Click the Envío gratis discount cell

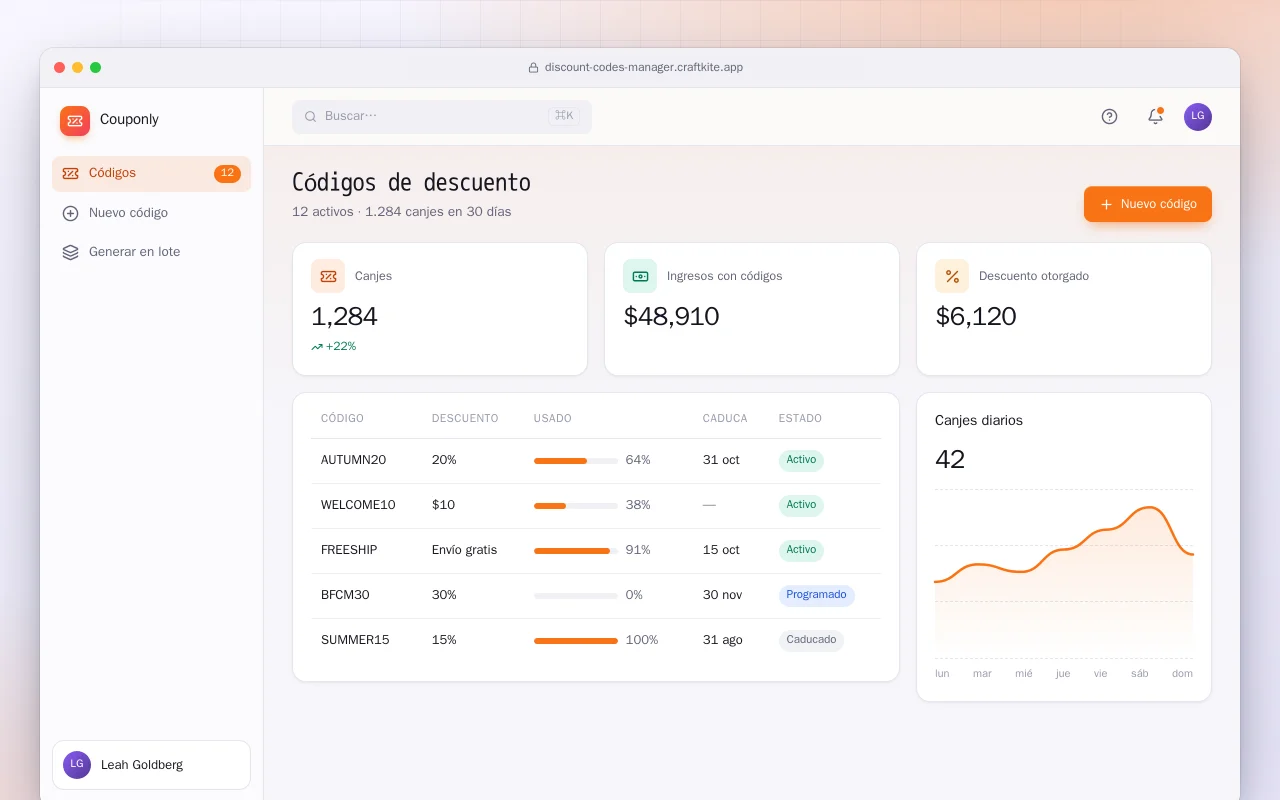click(464, 550)
